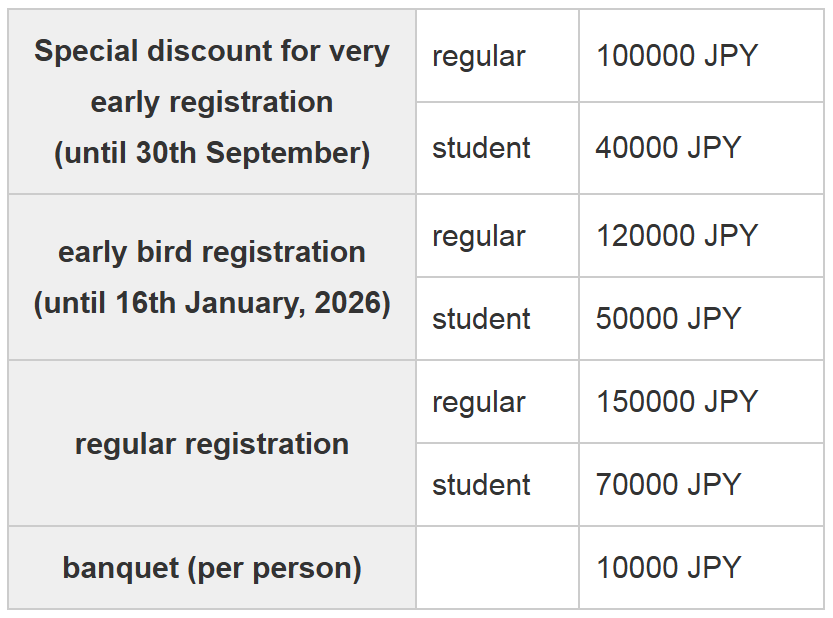Select the 100000 JPY price cell
The image size is (833, 618).
tap(677, 56)
